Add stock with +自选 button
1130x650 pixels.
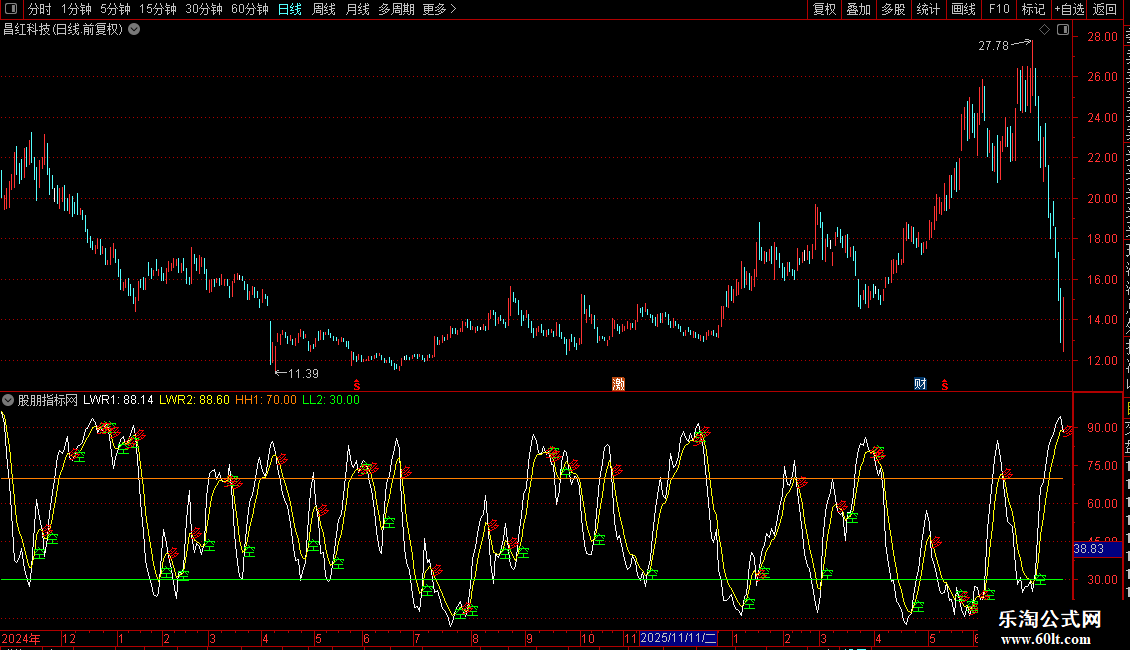click(1069, 9)
